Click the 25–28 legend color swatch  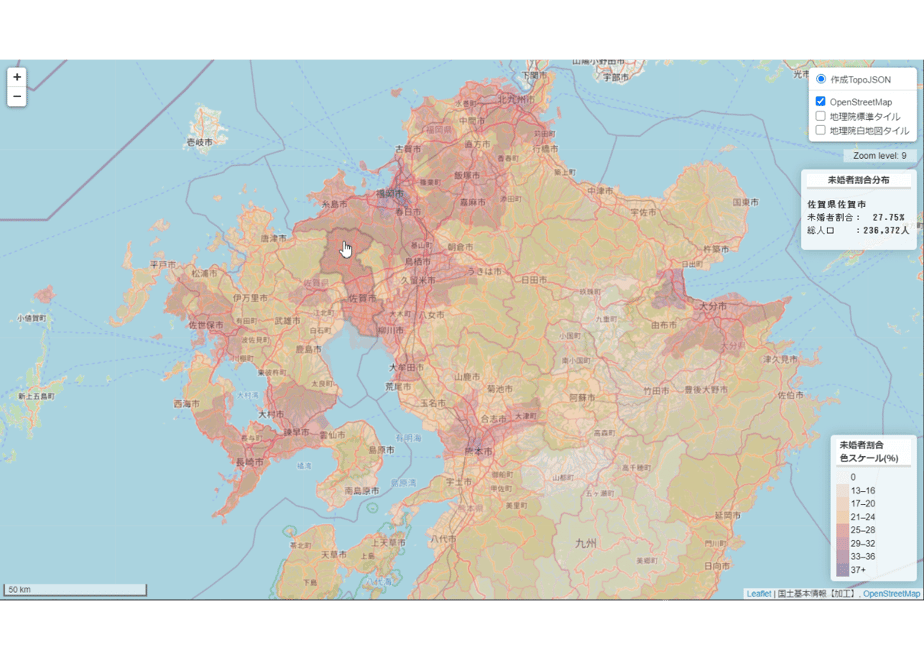(x=843, y=530)
